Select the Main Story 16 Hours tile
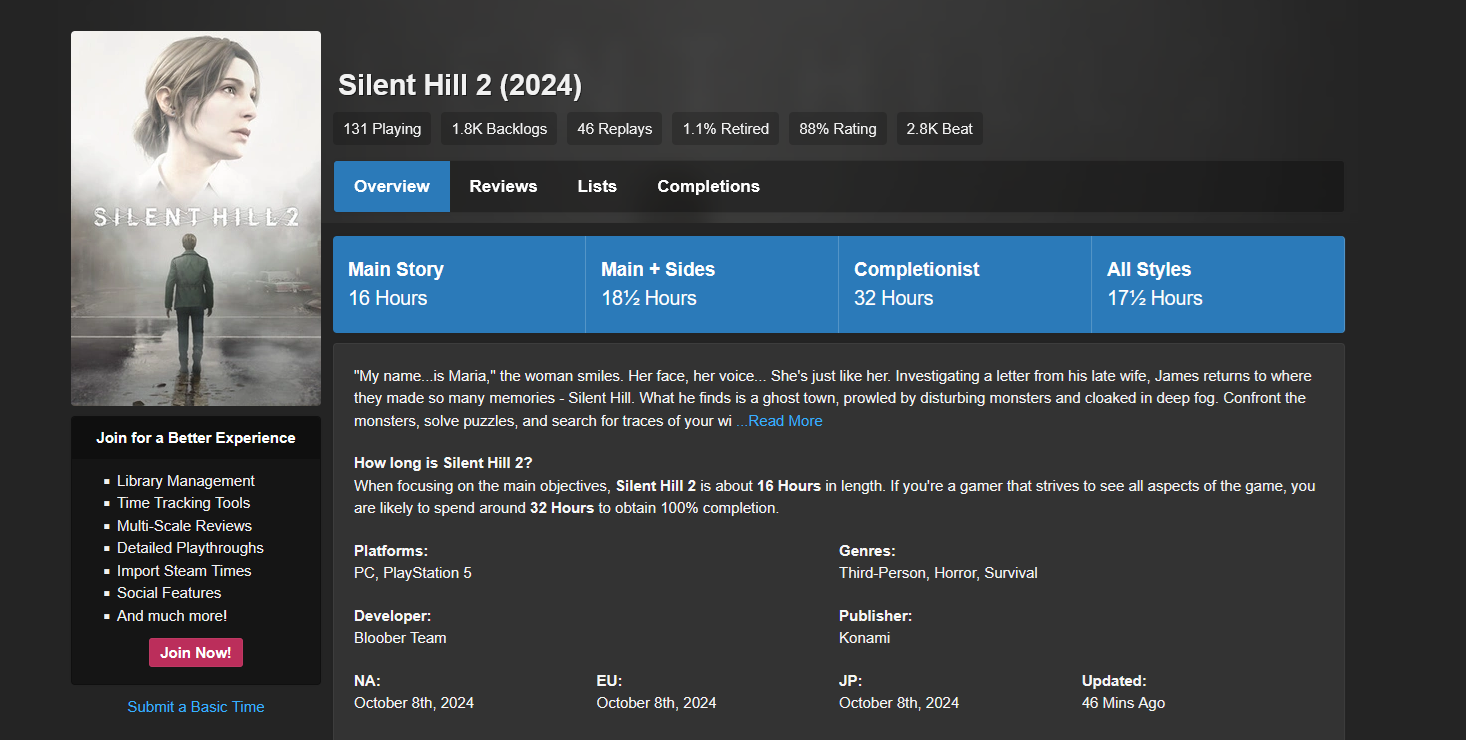Viewport: 1466px width, 740px height. (459, 284)
